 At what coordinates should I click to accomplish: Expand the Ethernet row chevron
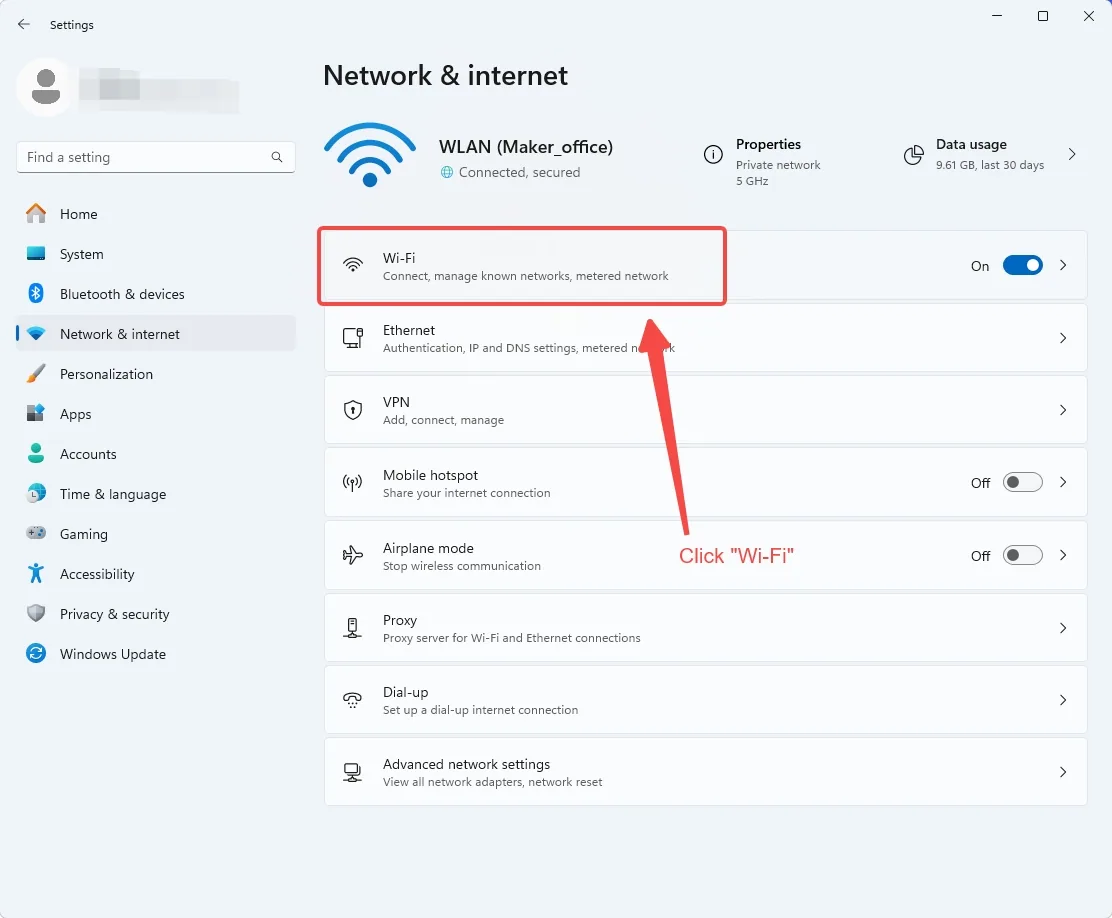pyautogui.click(x=1062, y=338)
